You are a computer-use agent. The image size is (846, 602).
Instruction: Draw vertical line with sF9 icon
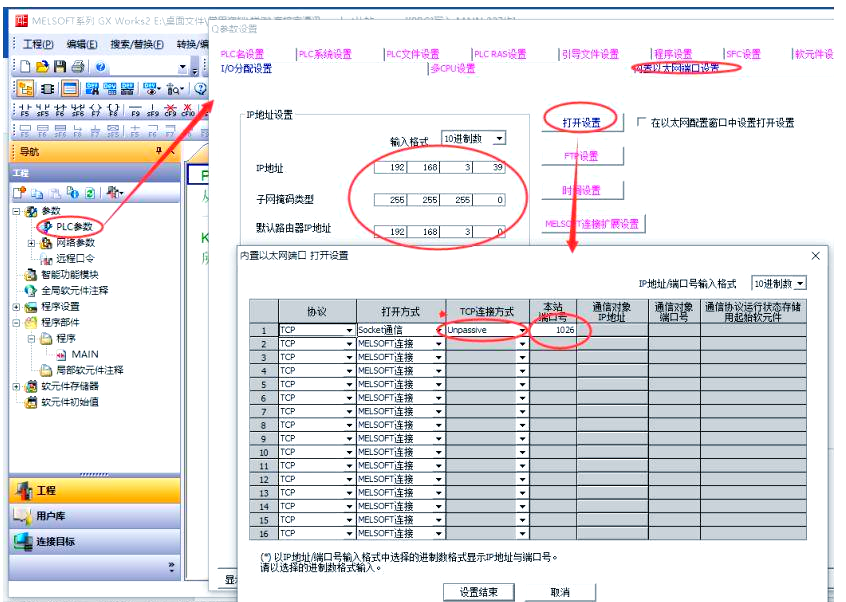(x=153, y=110)
